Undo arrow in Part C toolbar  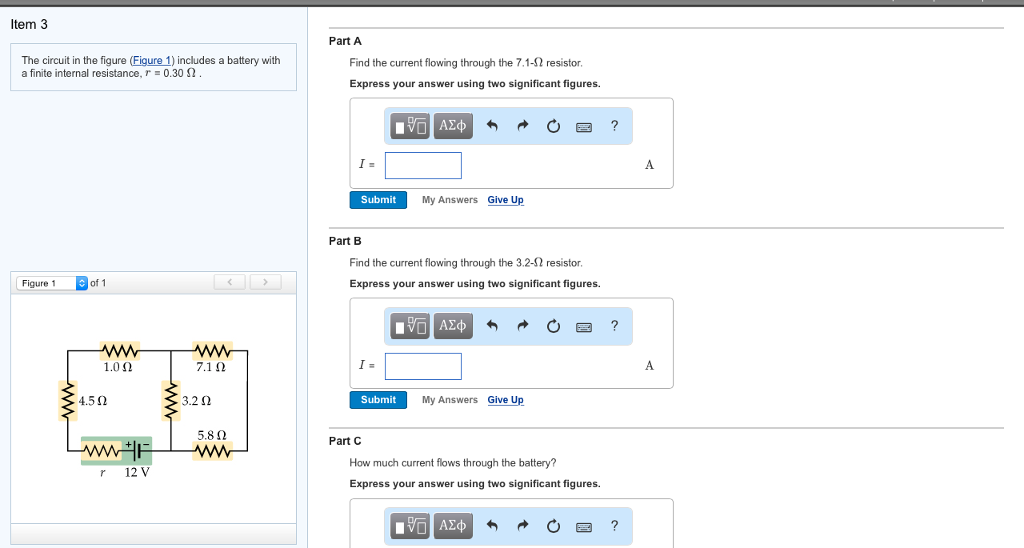[492, 526]
